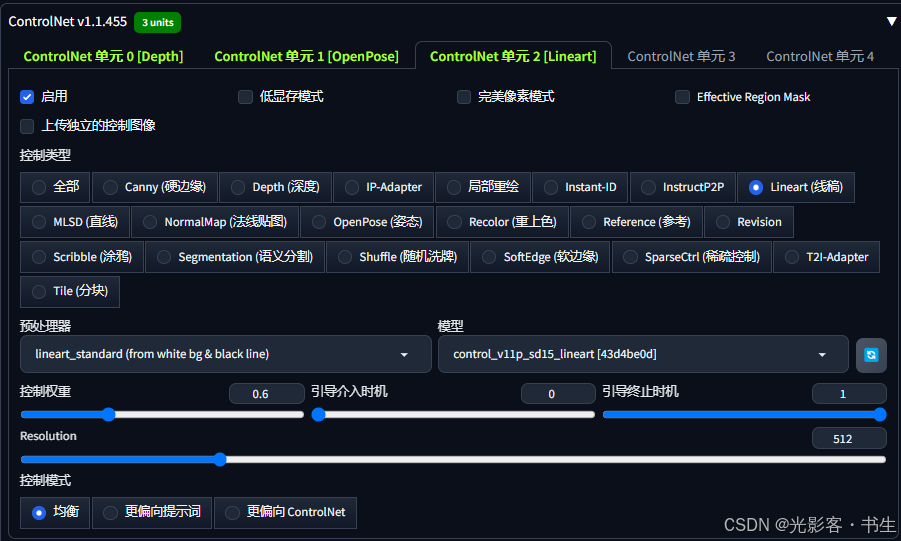Image resolution: width=901 pixels, height=541 pixels.
Task: Click the 控制权重 slider handle
Action: (109, 415)
